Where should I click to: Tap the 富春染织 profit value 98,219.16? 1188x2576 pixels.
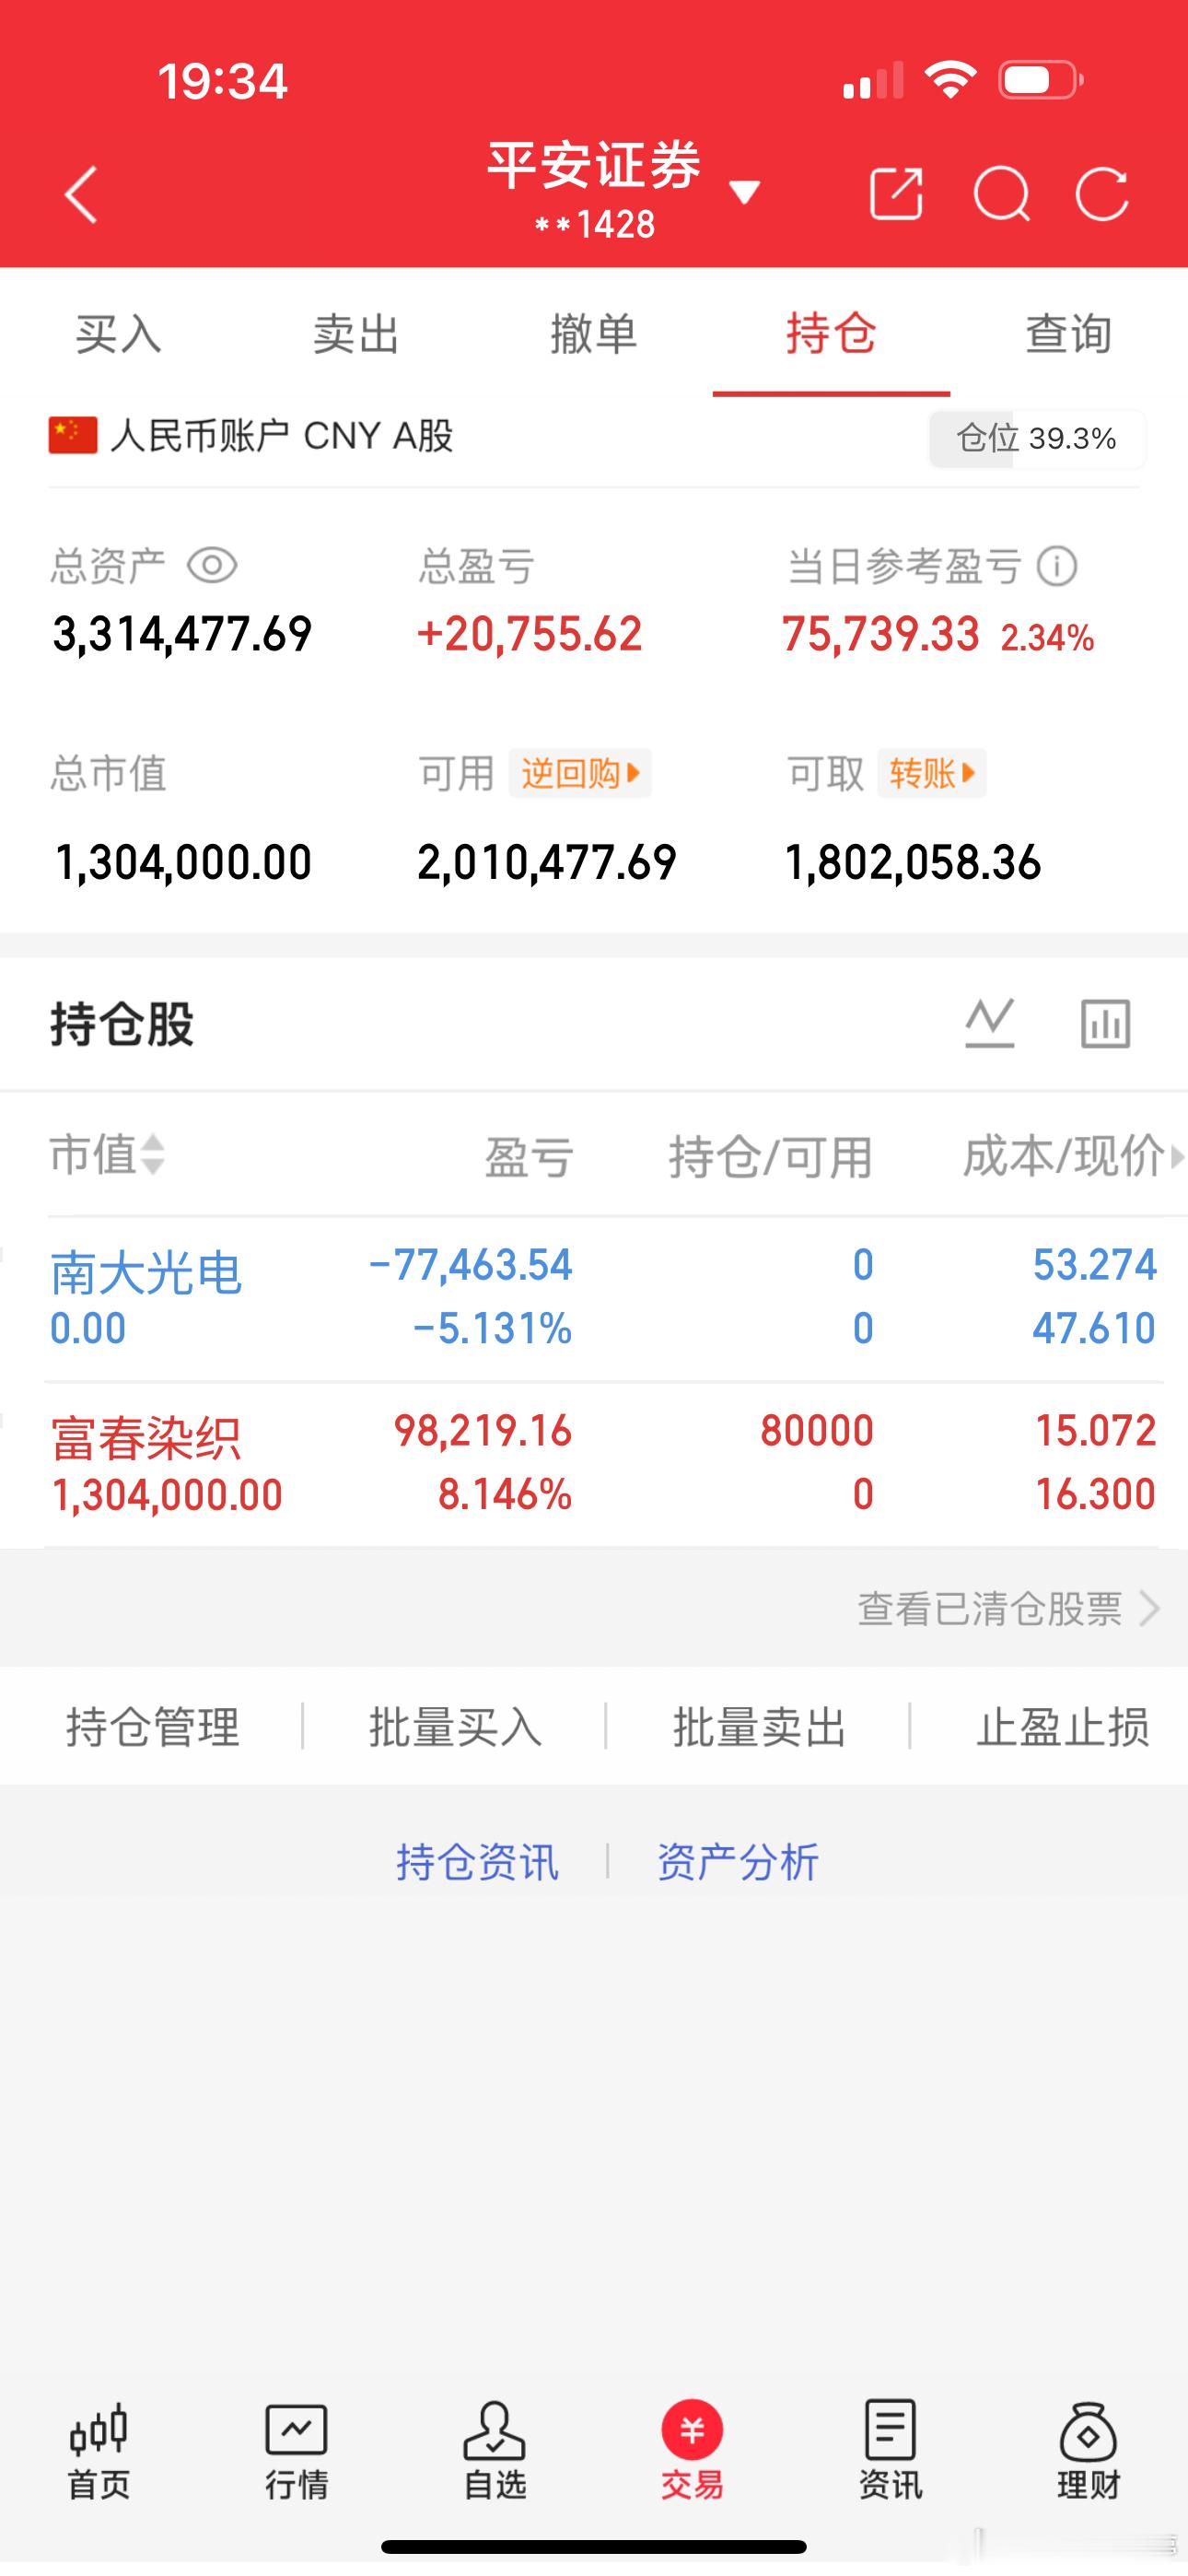tap(483, 1431)
